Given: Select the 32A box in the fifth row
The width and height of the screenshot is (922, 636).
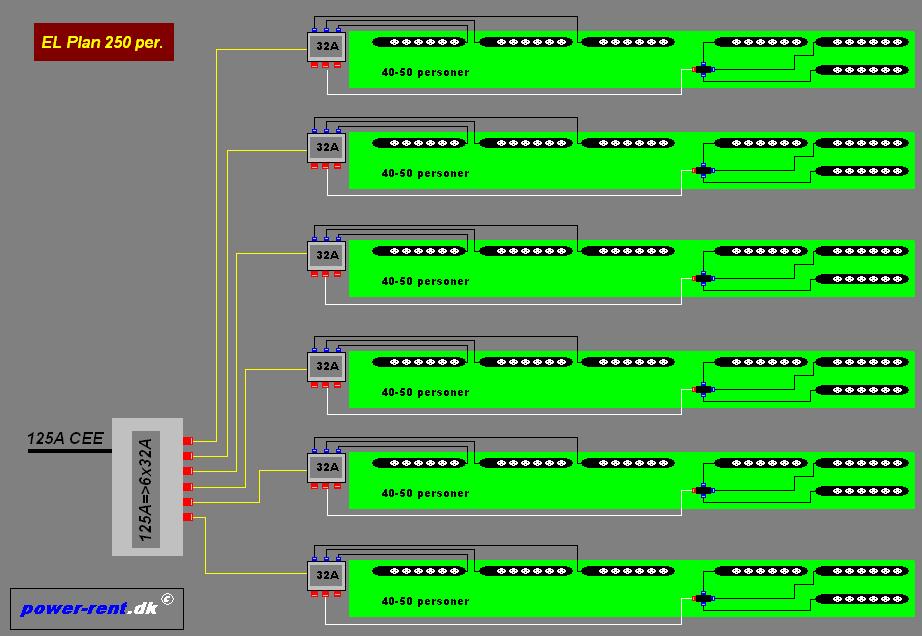Looking at the screenshot, I should pyautogui.click(x=326, y=468).
